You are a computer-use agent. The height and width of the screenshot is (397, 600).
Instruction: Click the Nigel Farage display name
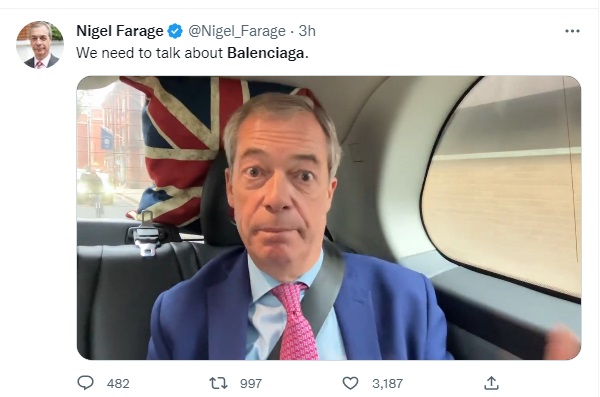tap(120, 31)
